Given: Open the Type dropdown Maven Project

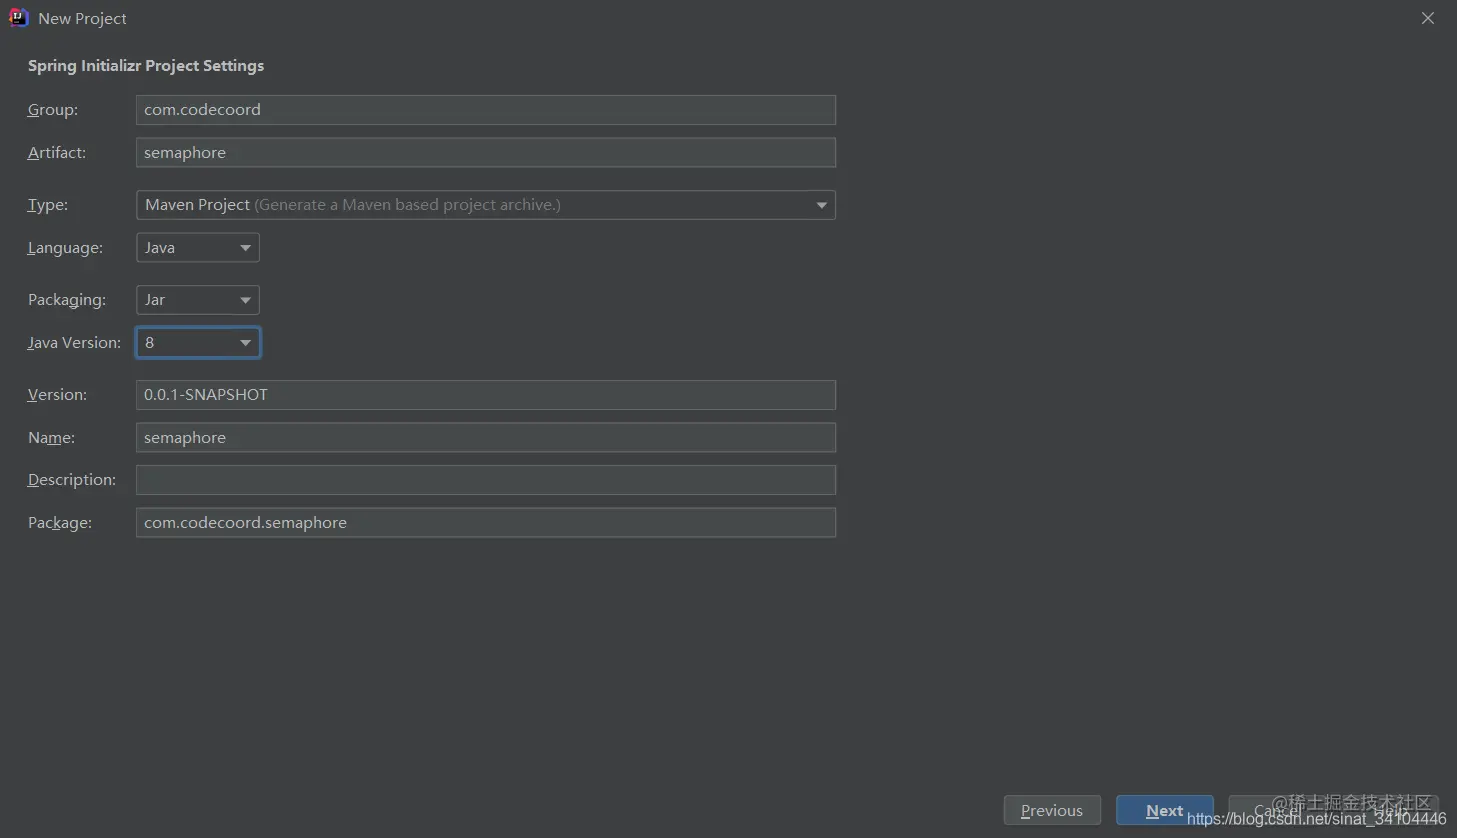Looking at the screenshot, I should tap(486, 205).
